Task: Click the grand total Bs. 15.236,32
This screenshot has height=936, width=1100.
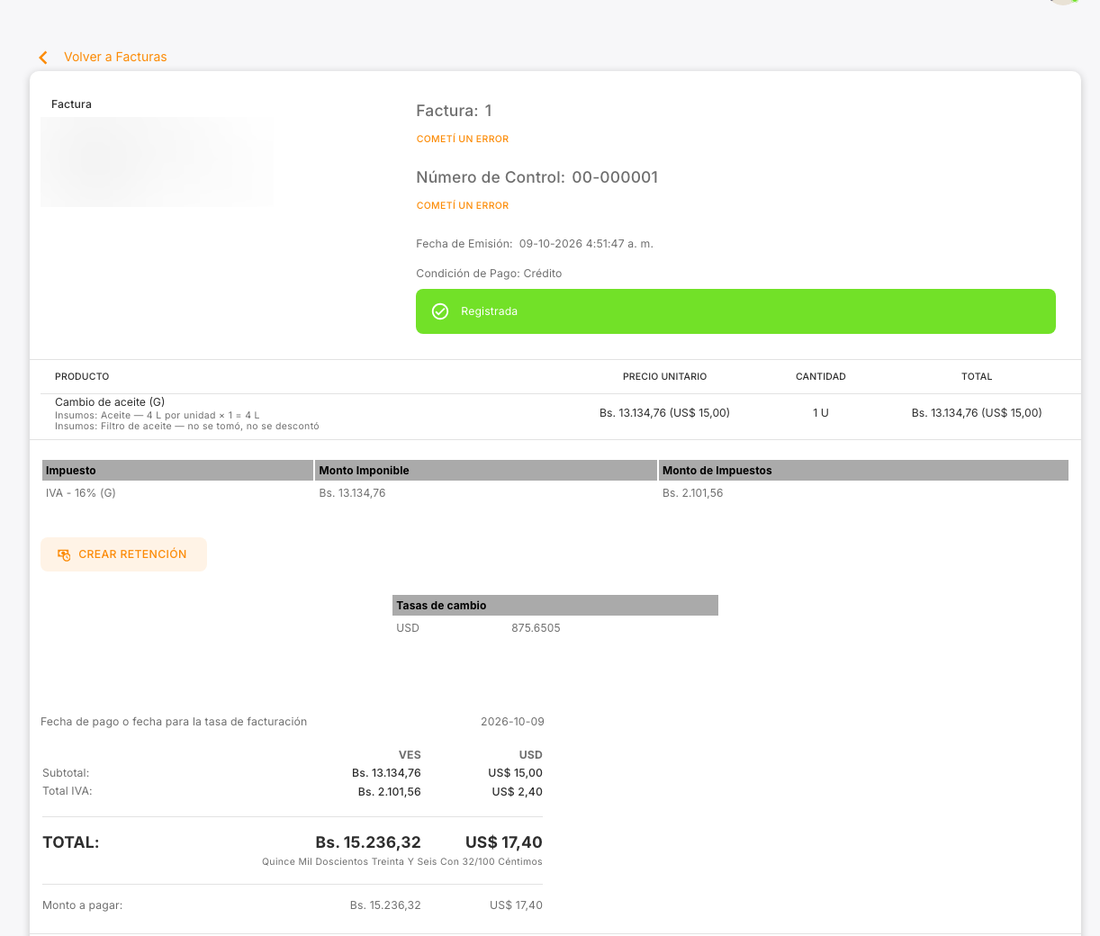Action: click(x=368, y=842)
